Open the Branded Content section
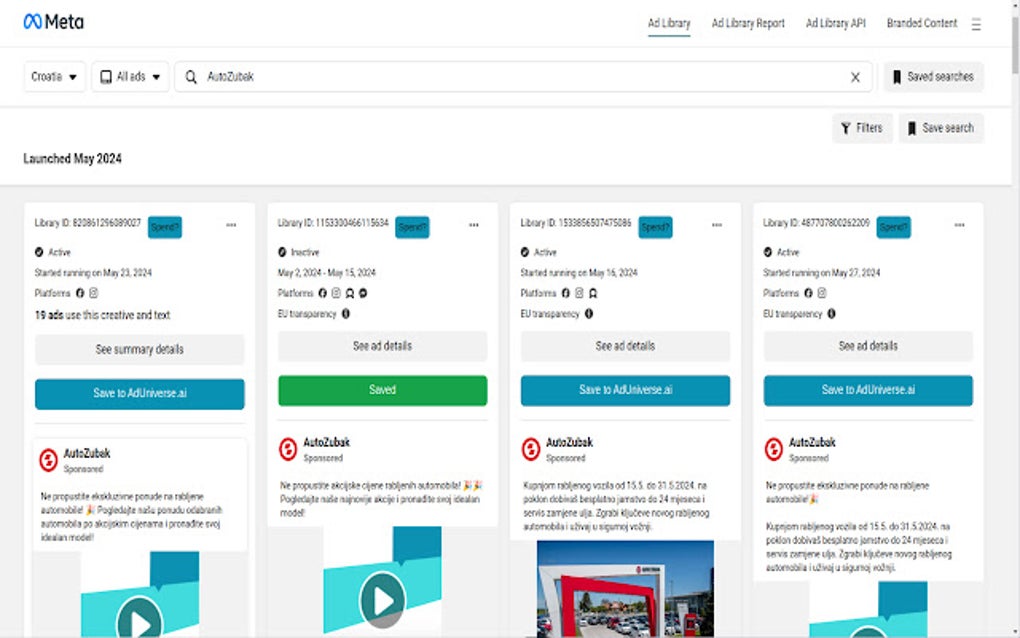 click(921, 23)
